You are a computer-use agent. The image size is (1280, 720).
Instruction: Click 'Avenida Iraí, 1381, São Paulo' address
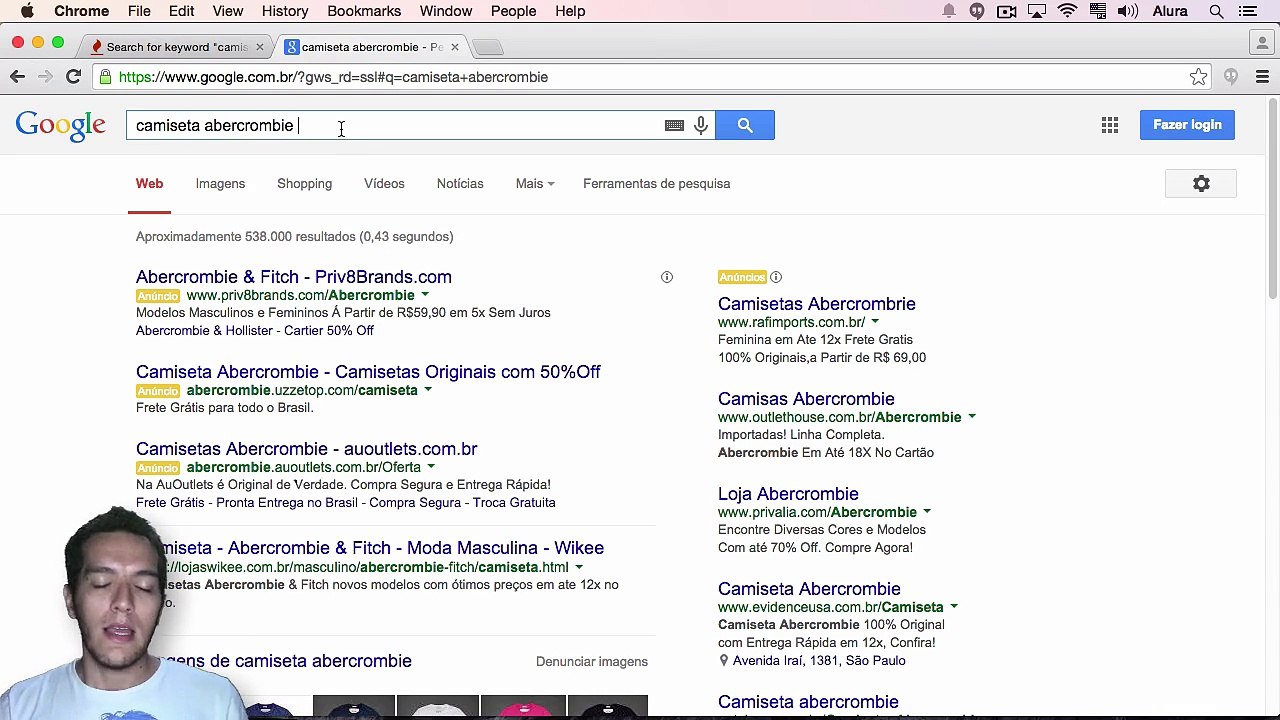(819, 661)
